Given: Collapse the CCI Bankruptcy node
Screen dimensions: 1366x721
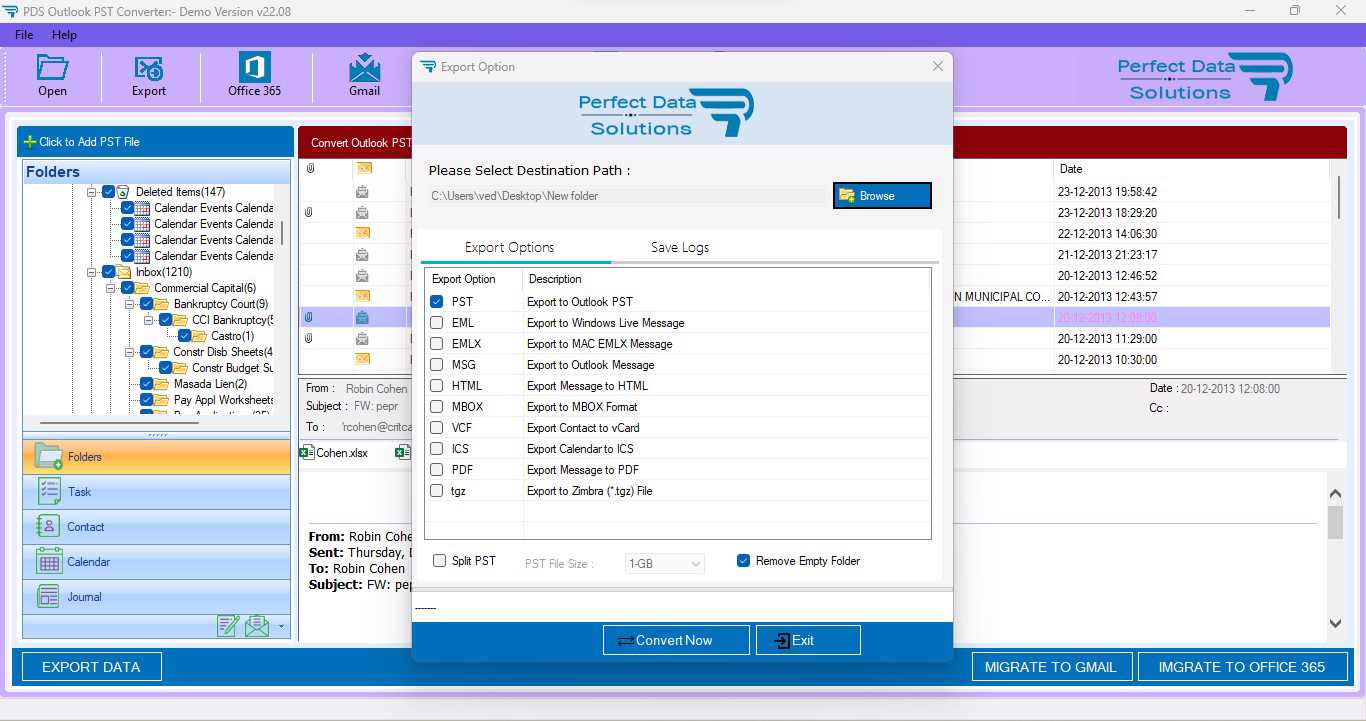Looking at the screenshot, I should [x=149, y=320].
